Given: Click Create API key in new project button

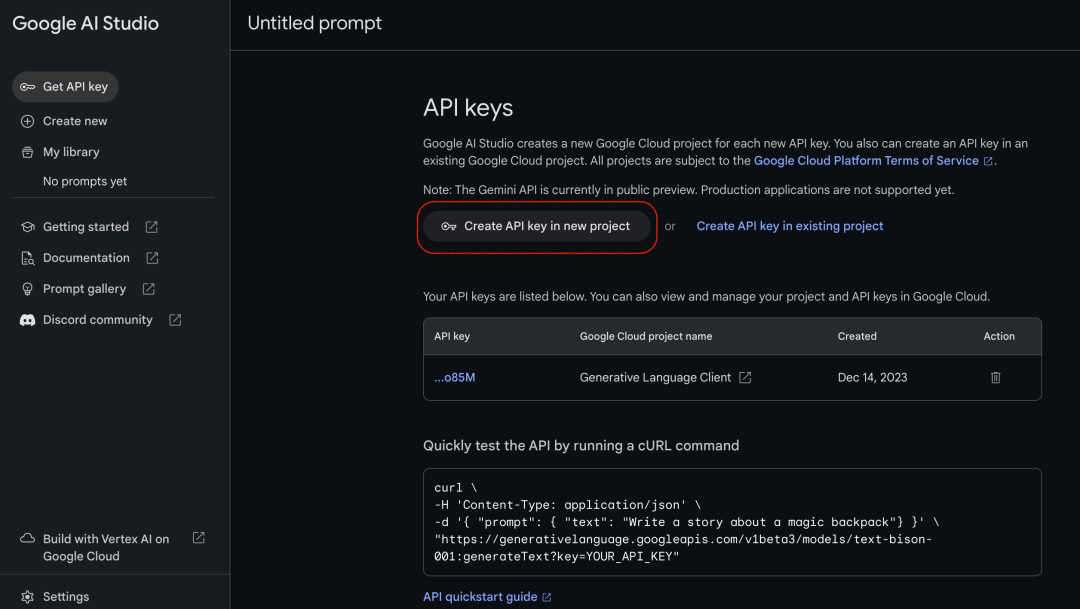Looking at the screenshot, I should [x=537, y=226].
